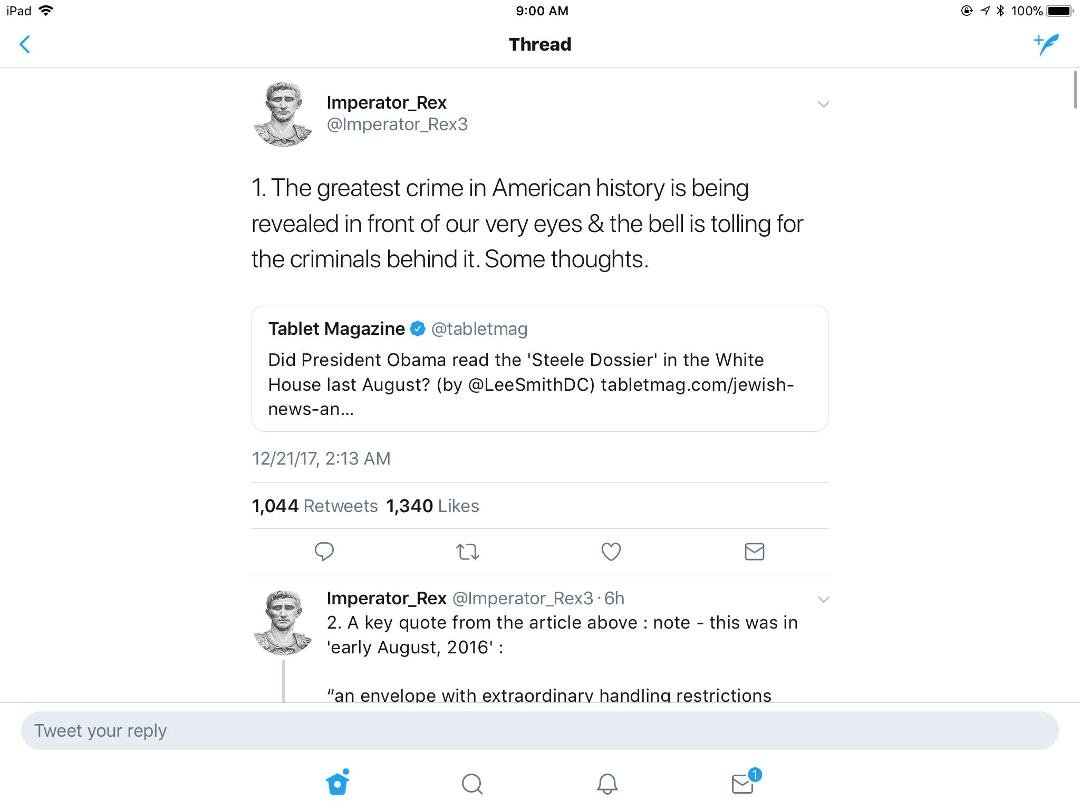
Task: Open the Search tab with the magnifier icon
Action: click(x=472, y=784)
